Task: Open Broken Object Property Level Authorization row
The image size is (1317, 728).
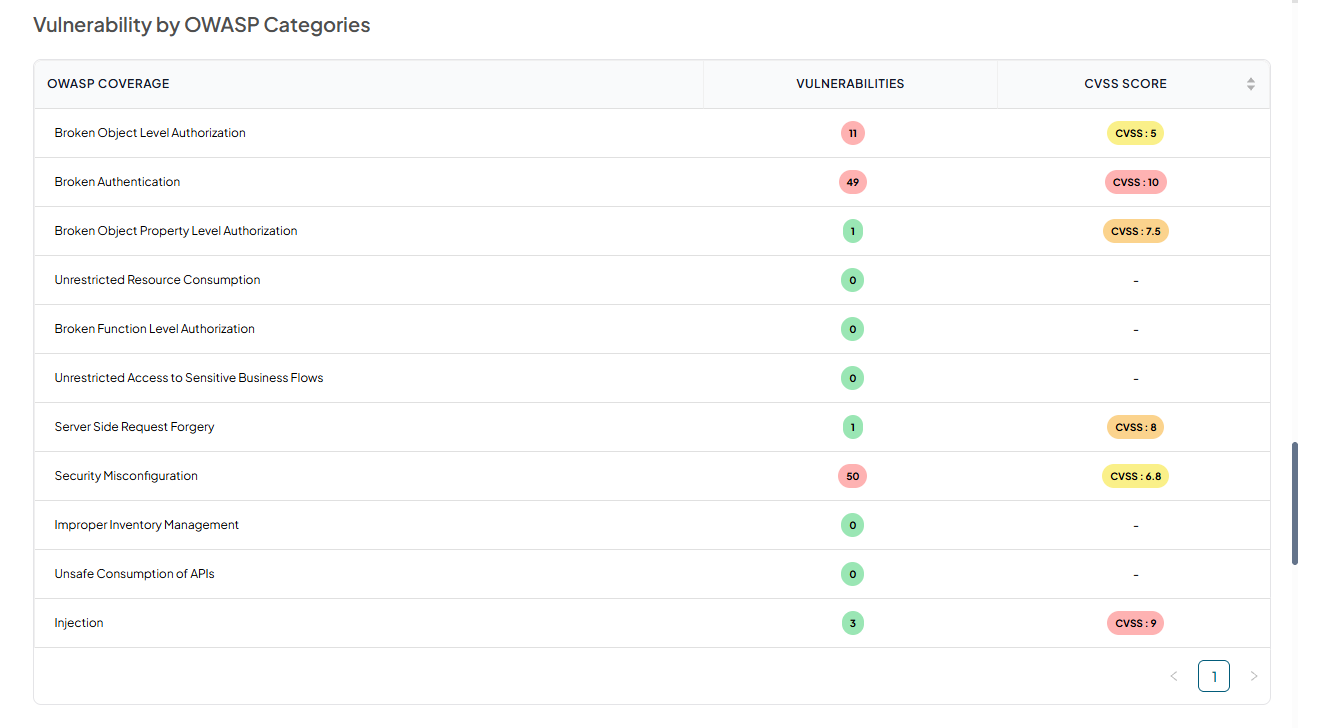Action: pos(652,231)
